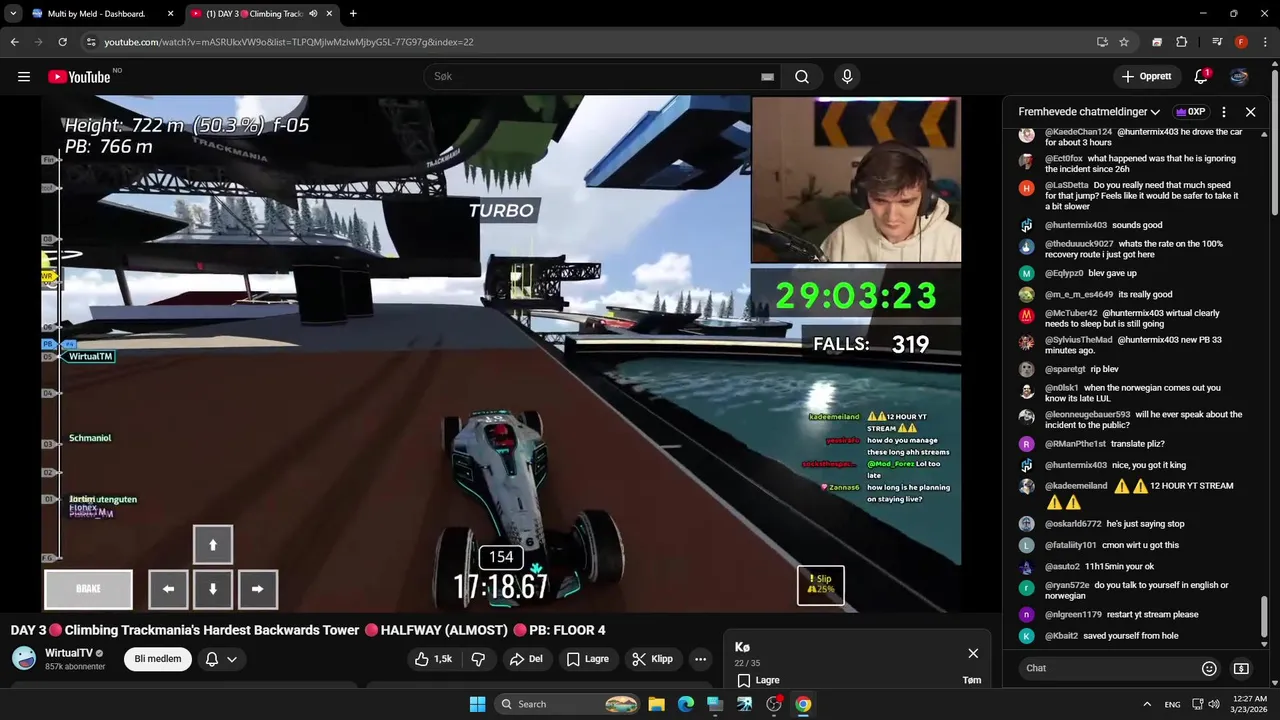Clip the video using Klipp
The image size is (1280, 720).
pos(653,659)
